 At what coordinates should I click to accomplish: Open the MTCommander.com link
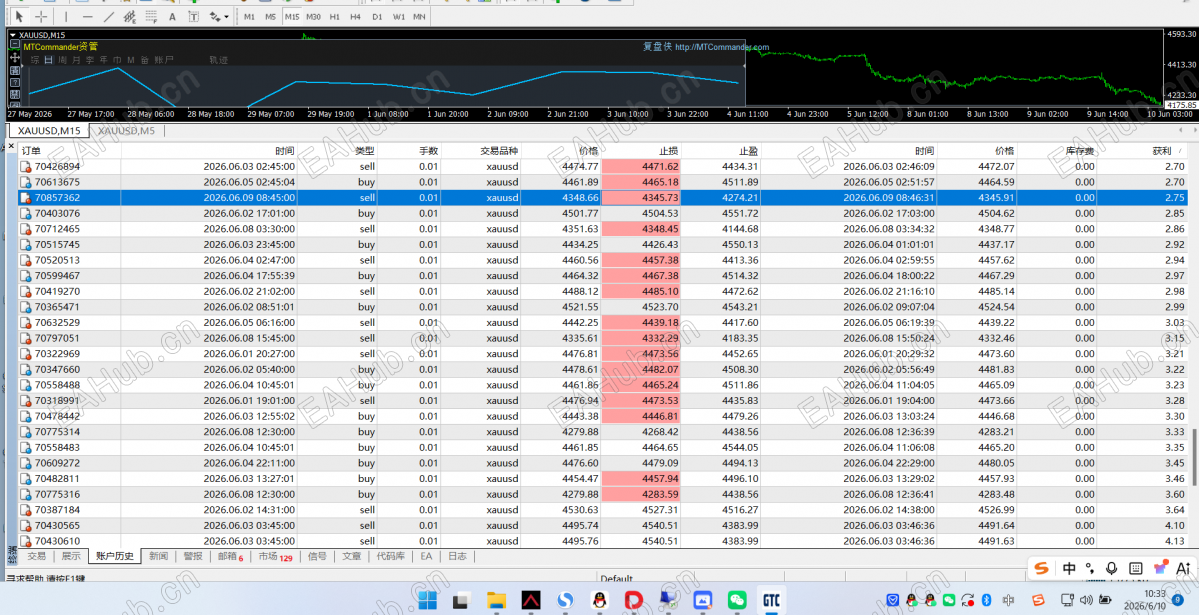click(x=721, y=47)
